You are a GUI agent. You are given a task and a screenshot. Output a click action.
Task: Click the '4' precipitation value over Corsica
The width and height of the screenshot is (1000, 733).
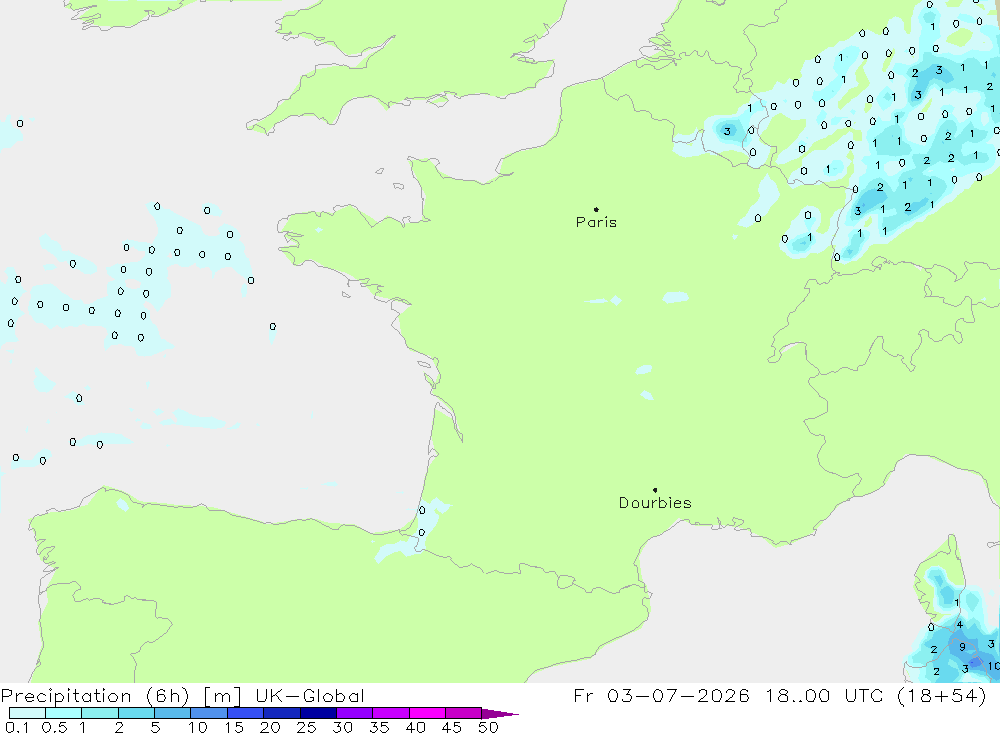(959, 625)
